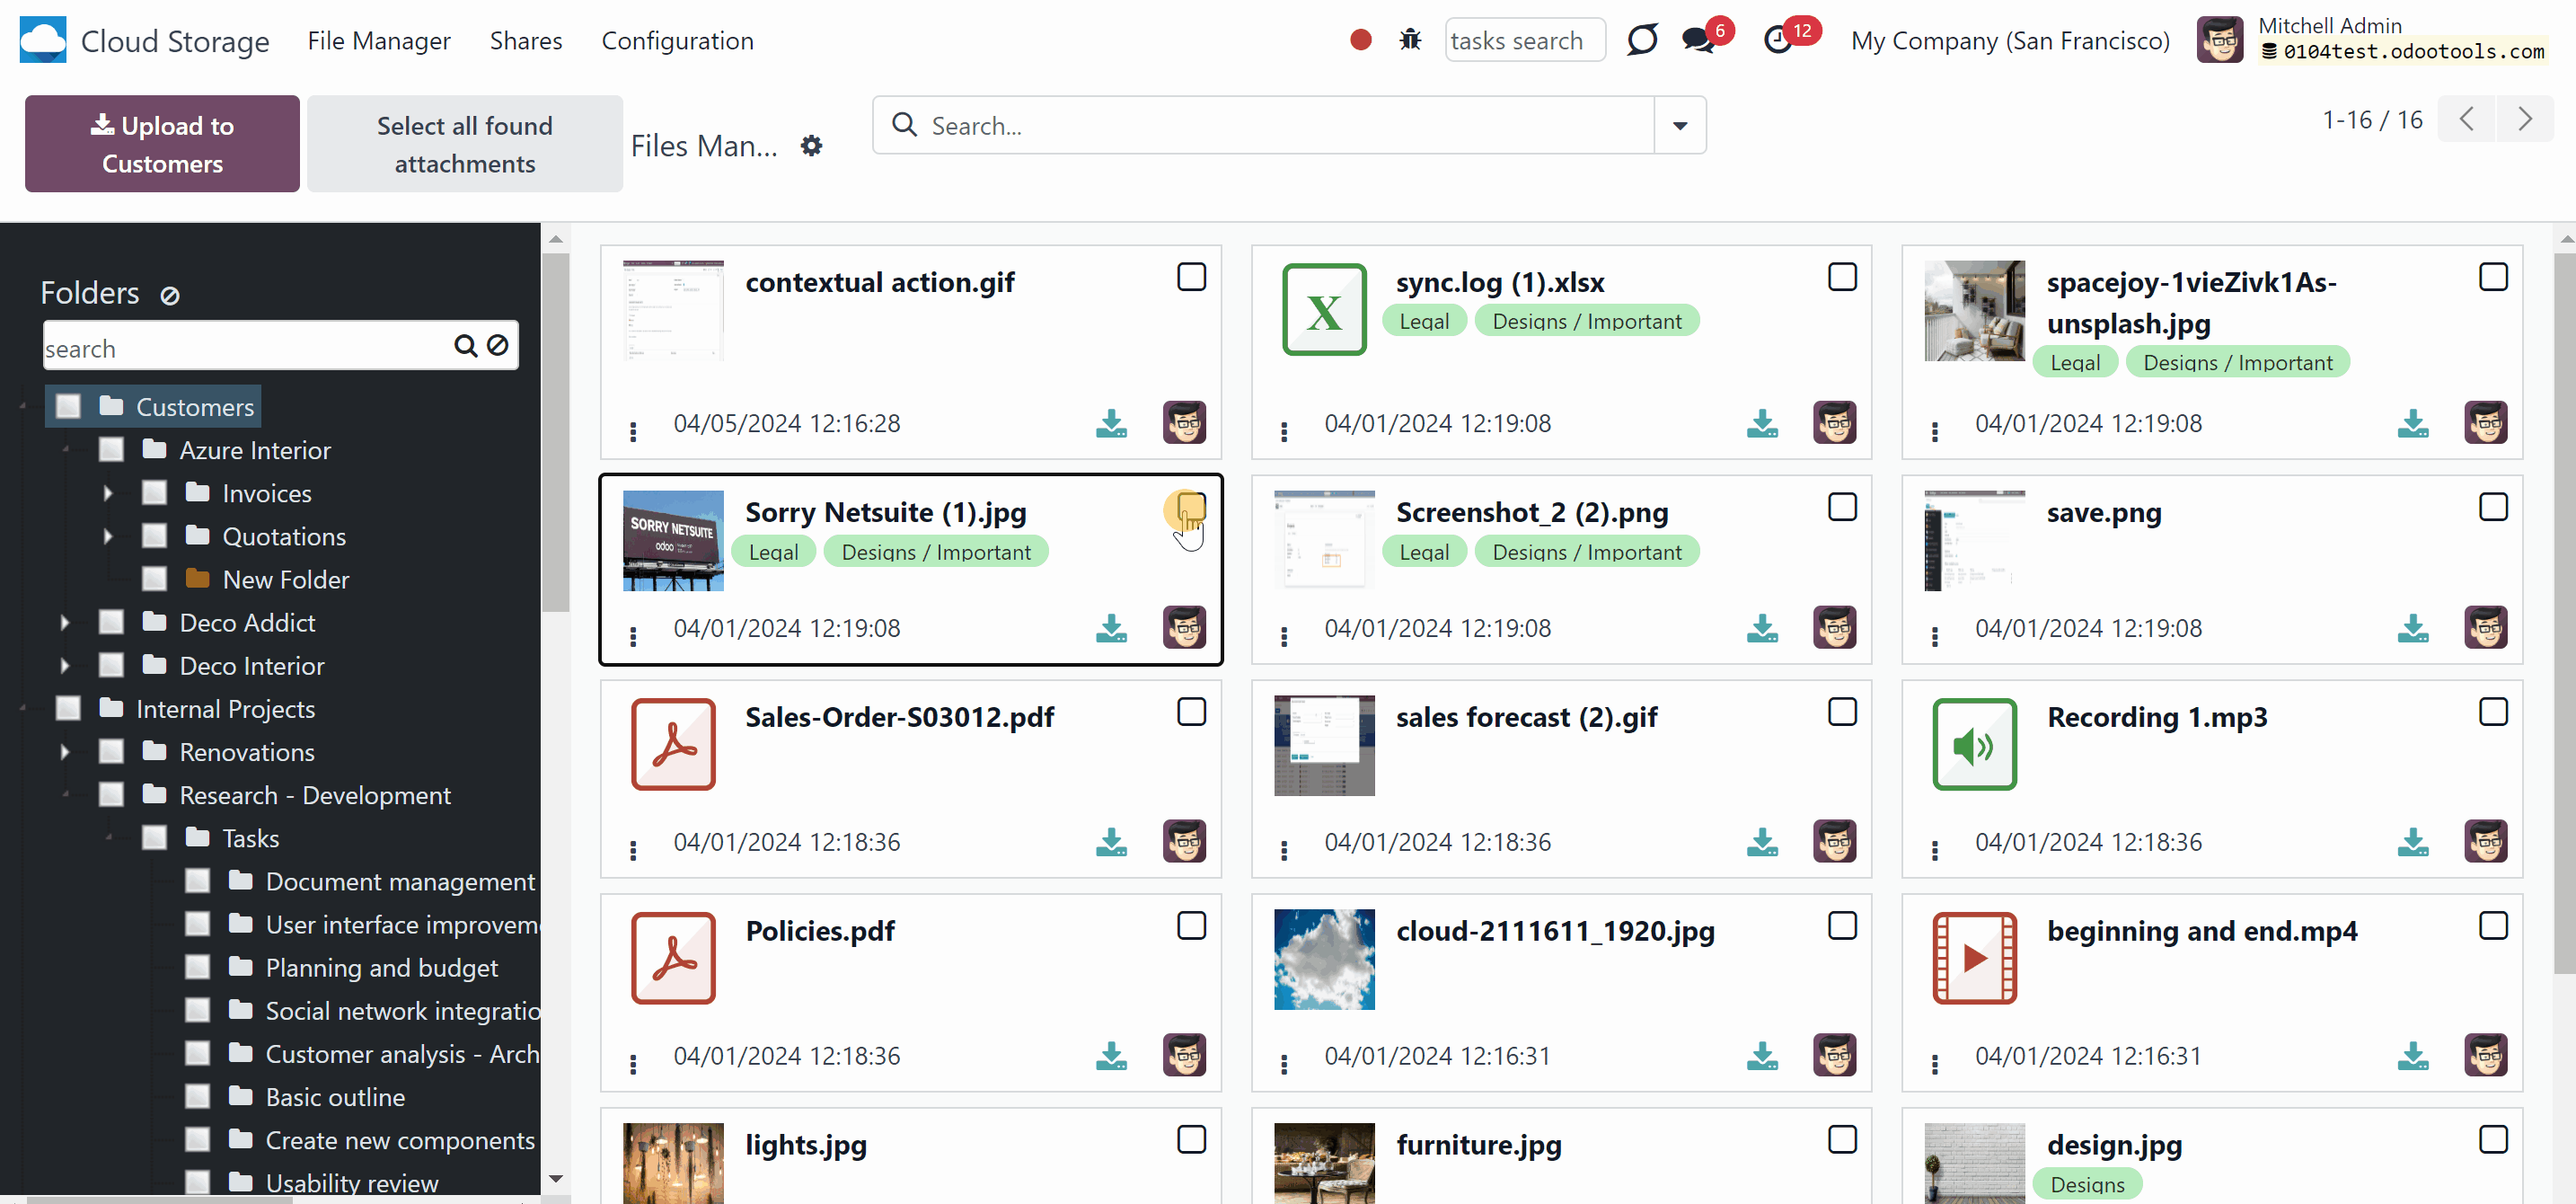
Task: Expand the Quotations folder node
Action: pyautogui.click(x=108, y=536)
